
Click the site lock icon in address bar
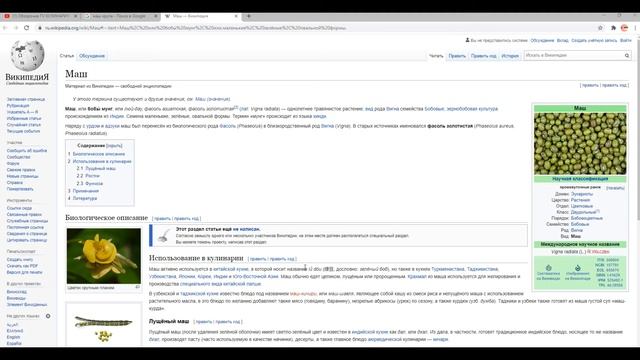point(40,28)
